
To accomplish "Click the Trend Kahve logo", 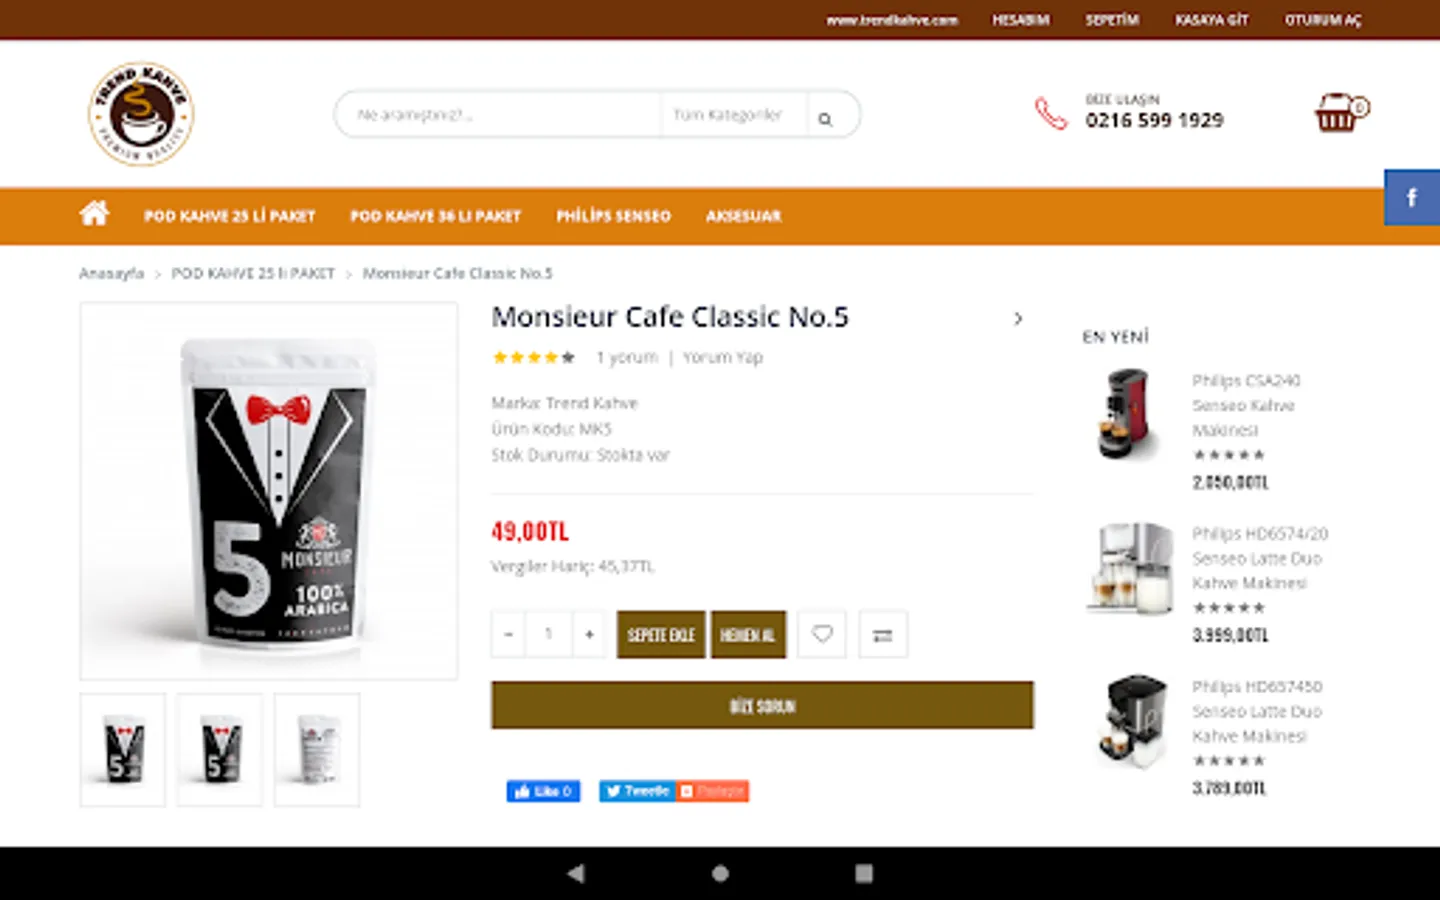I will 141,113.
